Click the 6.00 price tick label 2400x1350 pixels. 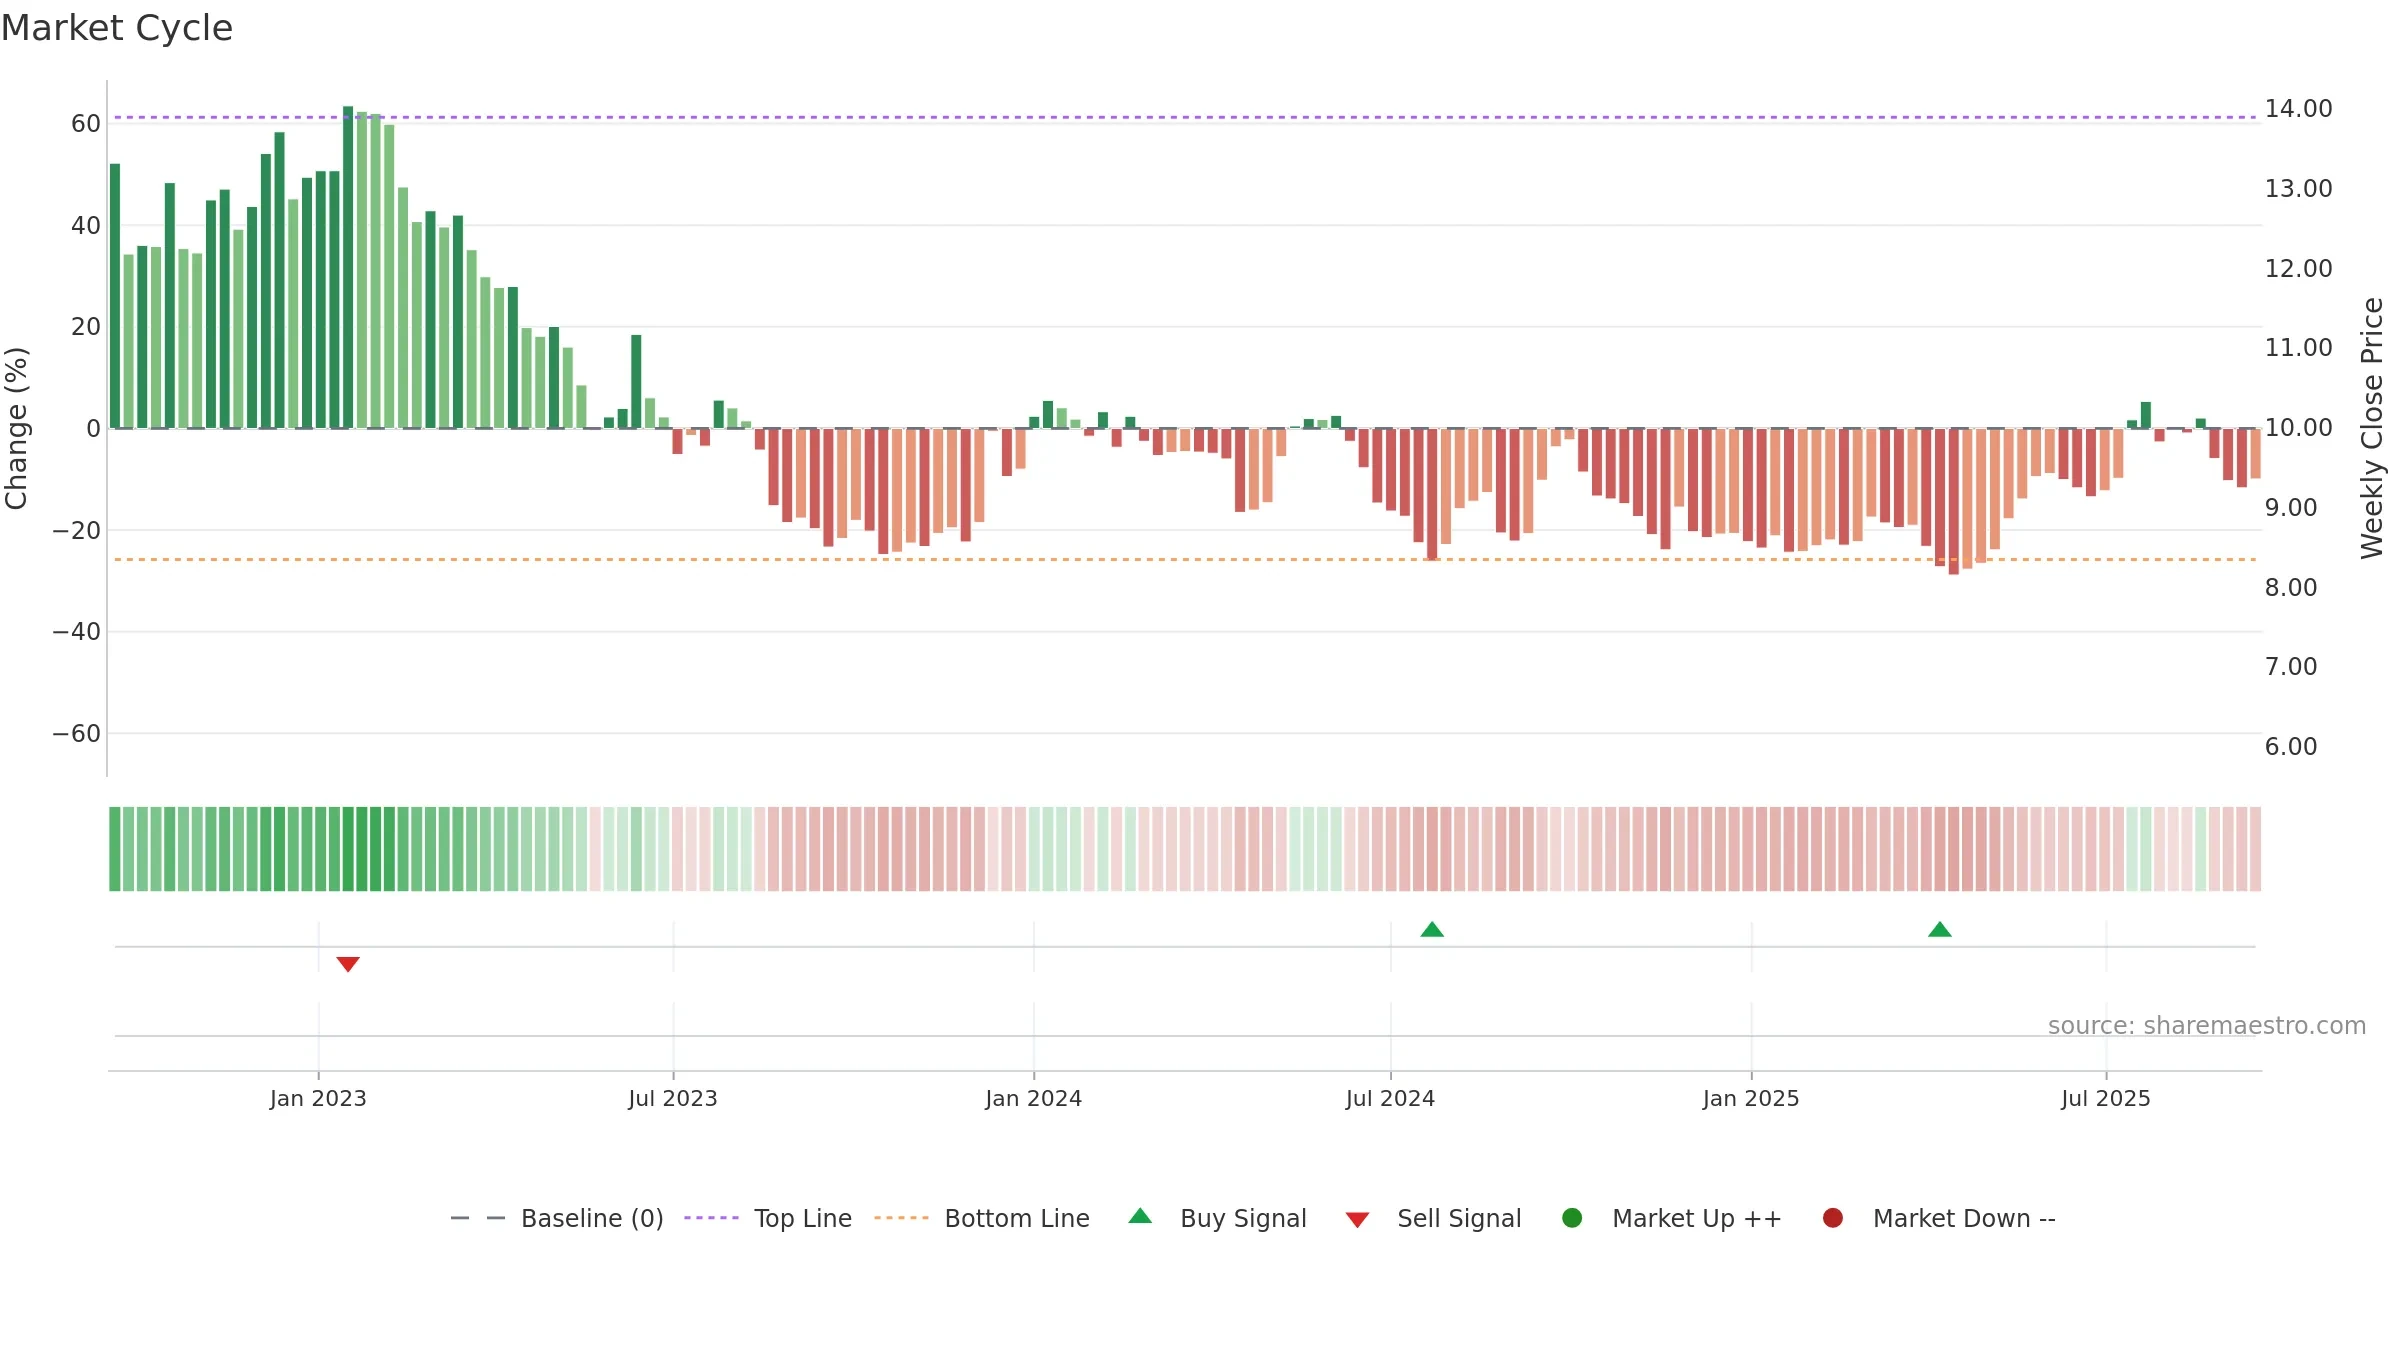[2291, 747]
